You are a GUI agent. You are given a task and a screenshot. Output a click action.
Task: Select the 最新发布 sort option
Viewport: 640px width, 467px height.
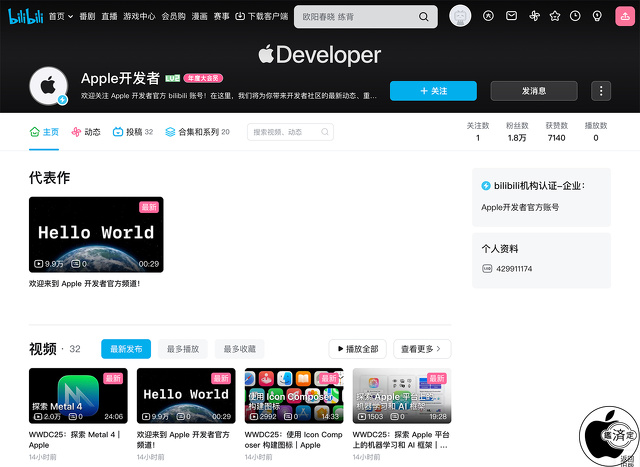[x=126, y=349]
